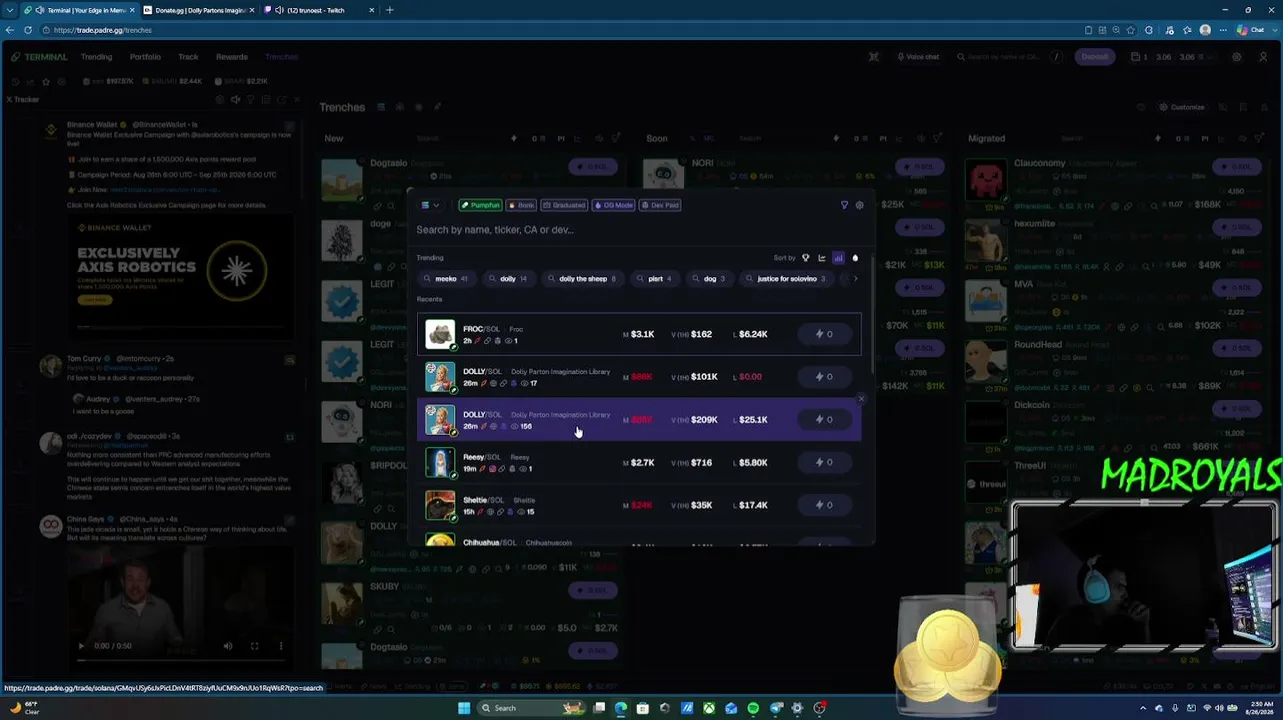Screen dimensions: 1283x720
Task: Open search modal settings gear
Action: point(859,205)
